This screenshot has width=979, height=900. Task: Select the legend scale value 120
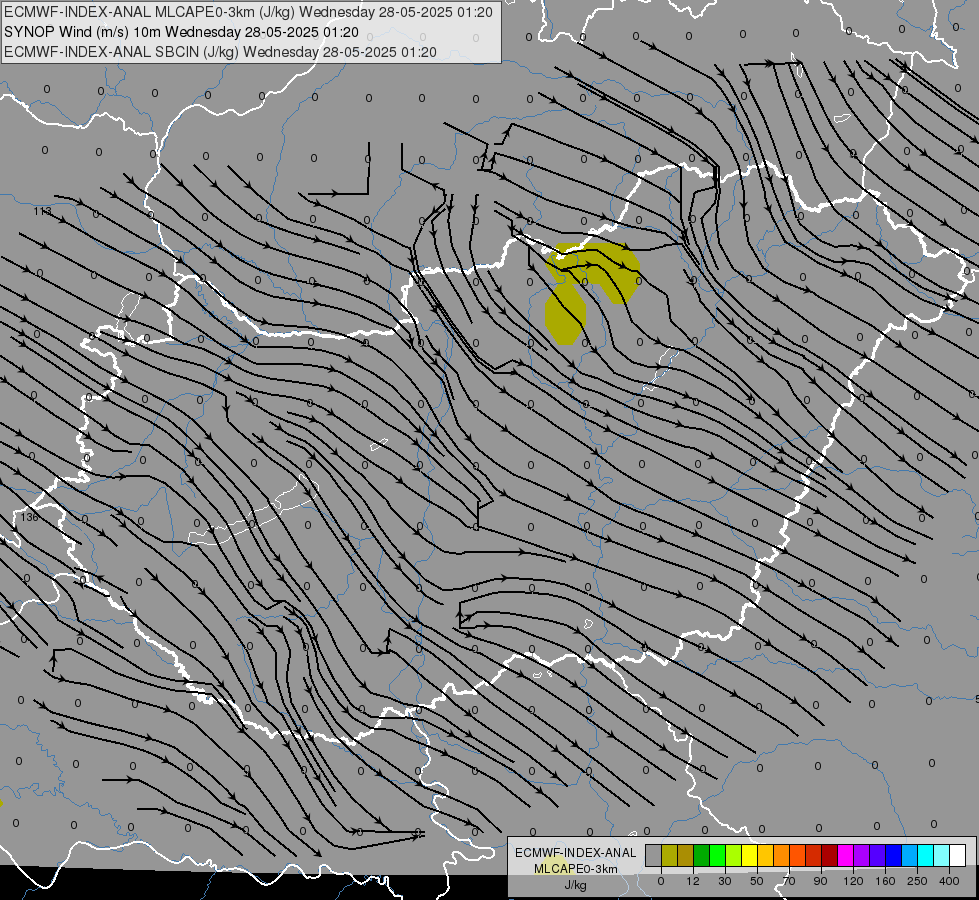pos(853,881)
